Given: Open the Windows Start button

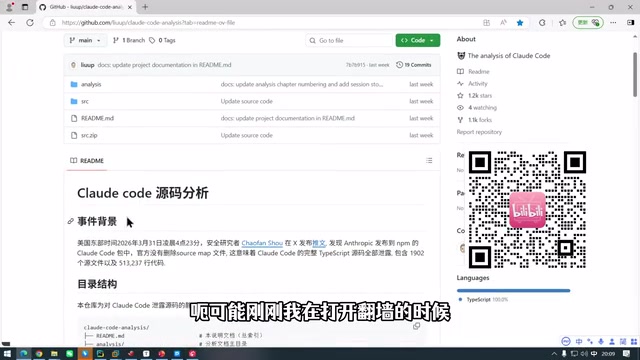Looking at the screenshot, I should [7, 353].
